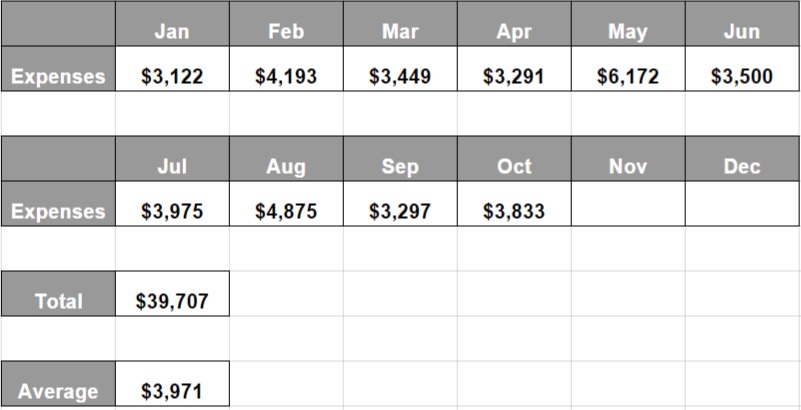The width and height of the screenshot is (801, 410).
Task: Select the June expenses cell $3,500
Action: pyautogui.click(x=742, y=69)
